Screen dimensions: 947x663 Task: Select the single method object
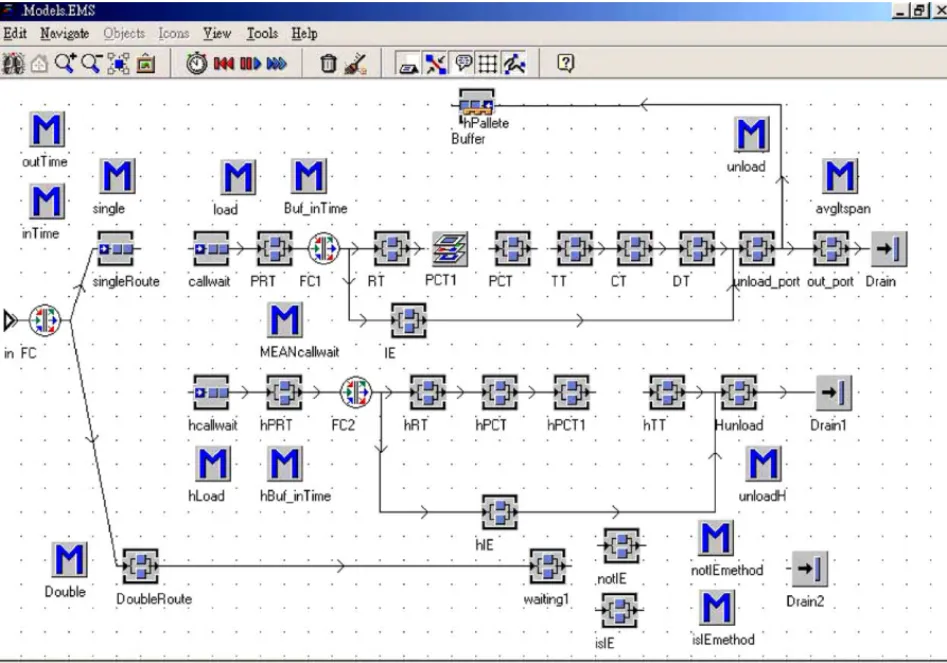point(117,176)
